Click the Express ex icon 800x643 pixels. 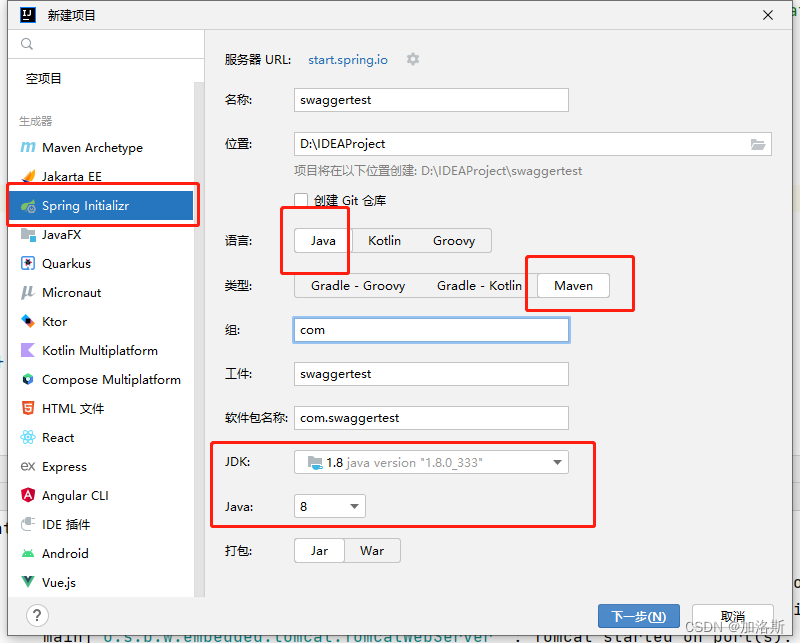[x=28, y=466]
